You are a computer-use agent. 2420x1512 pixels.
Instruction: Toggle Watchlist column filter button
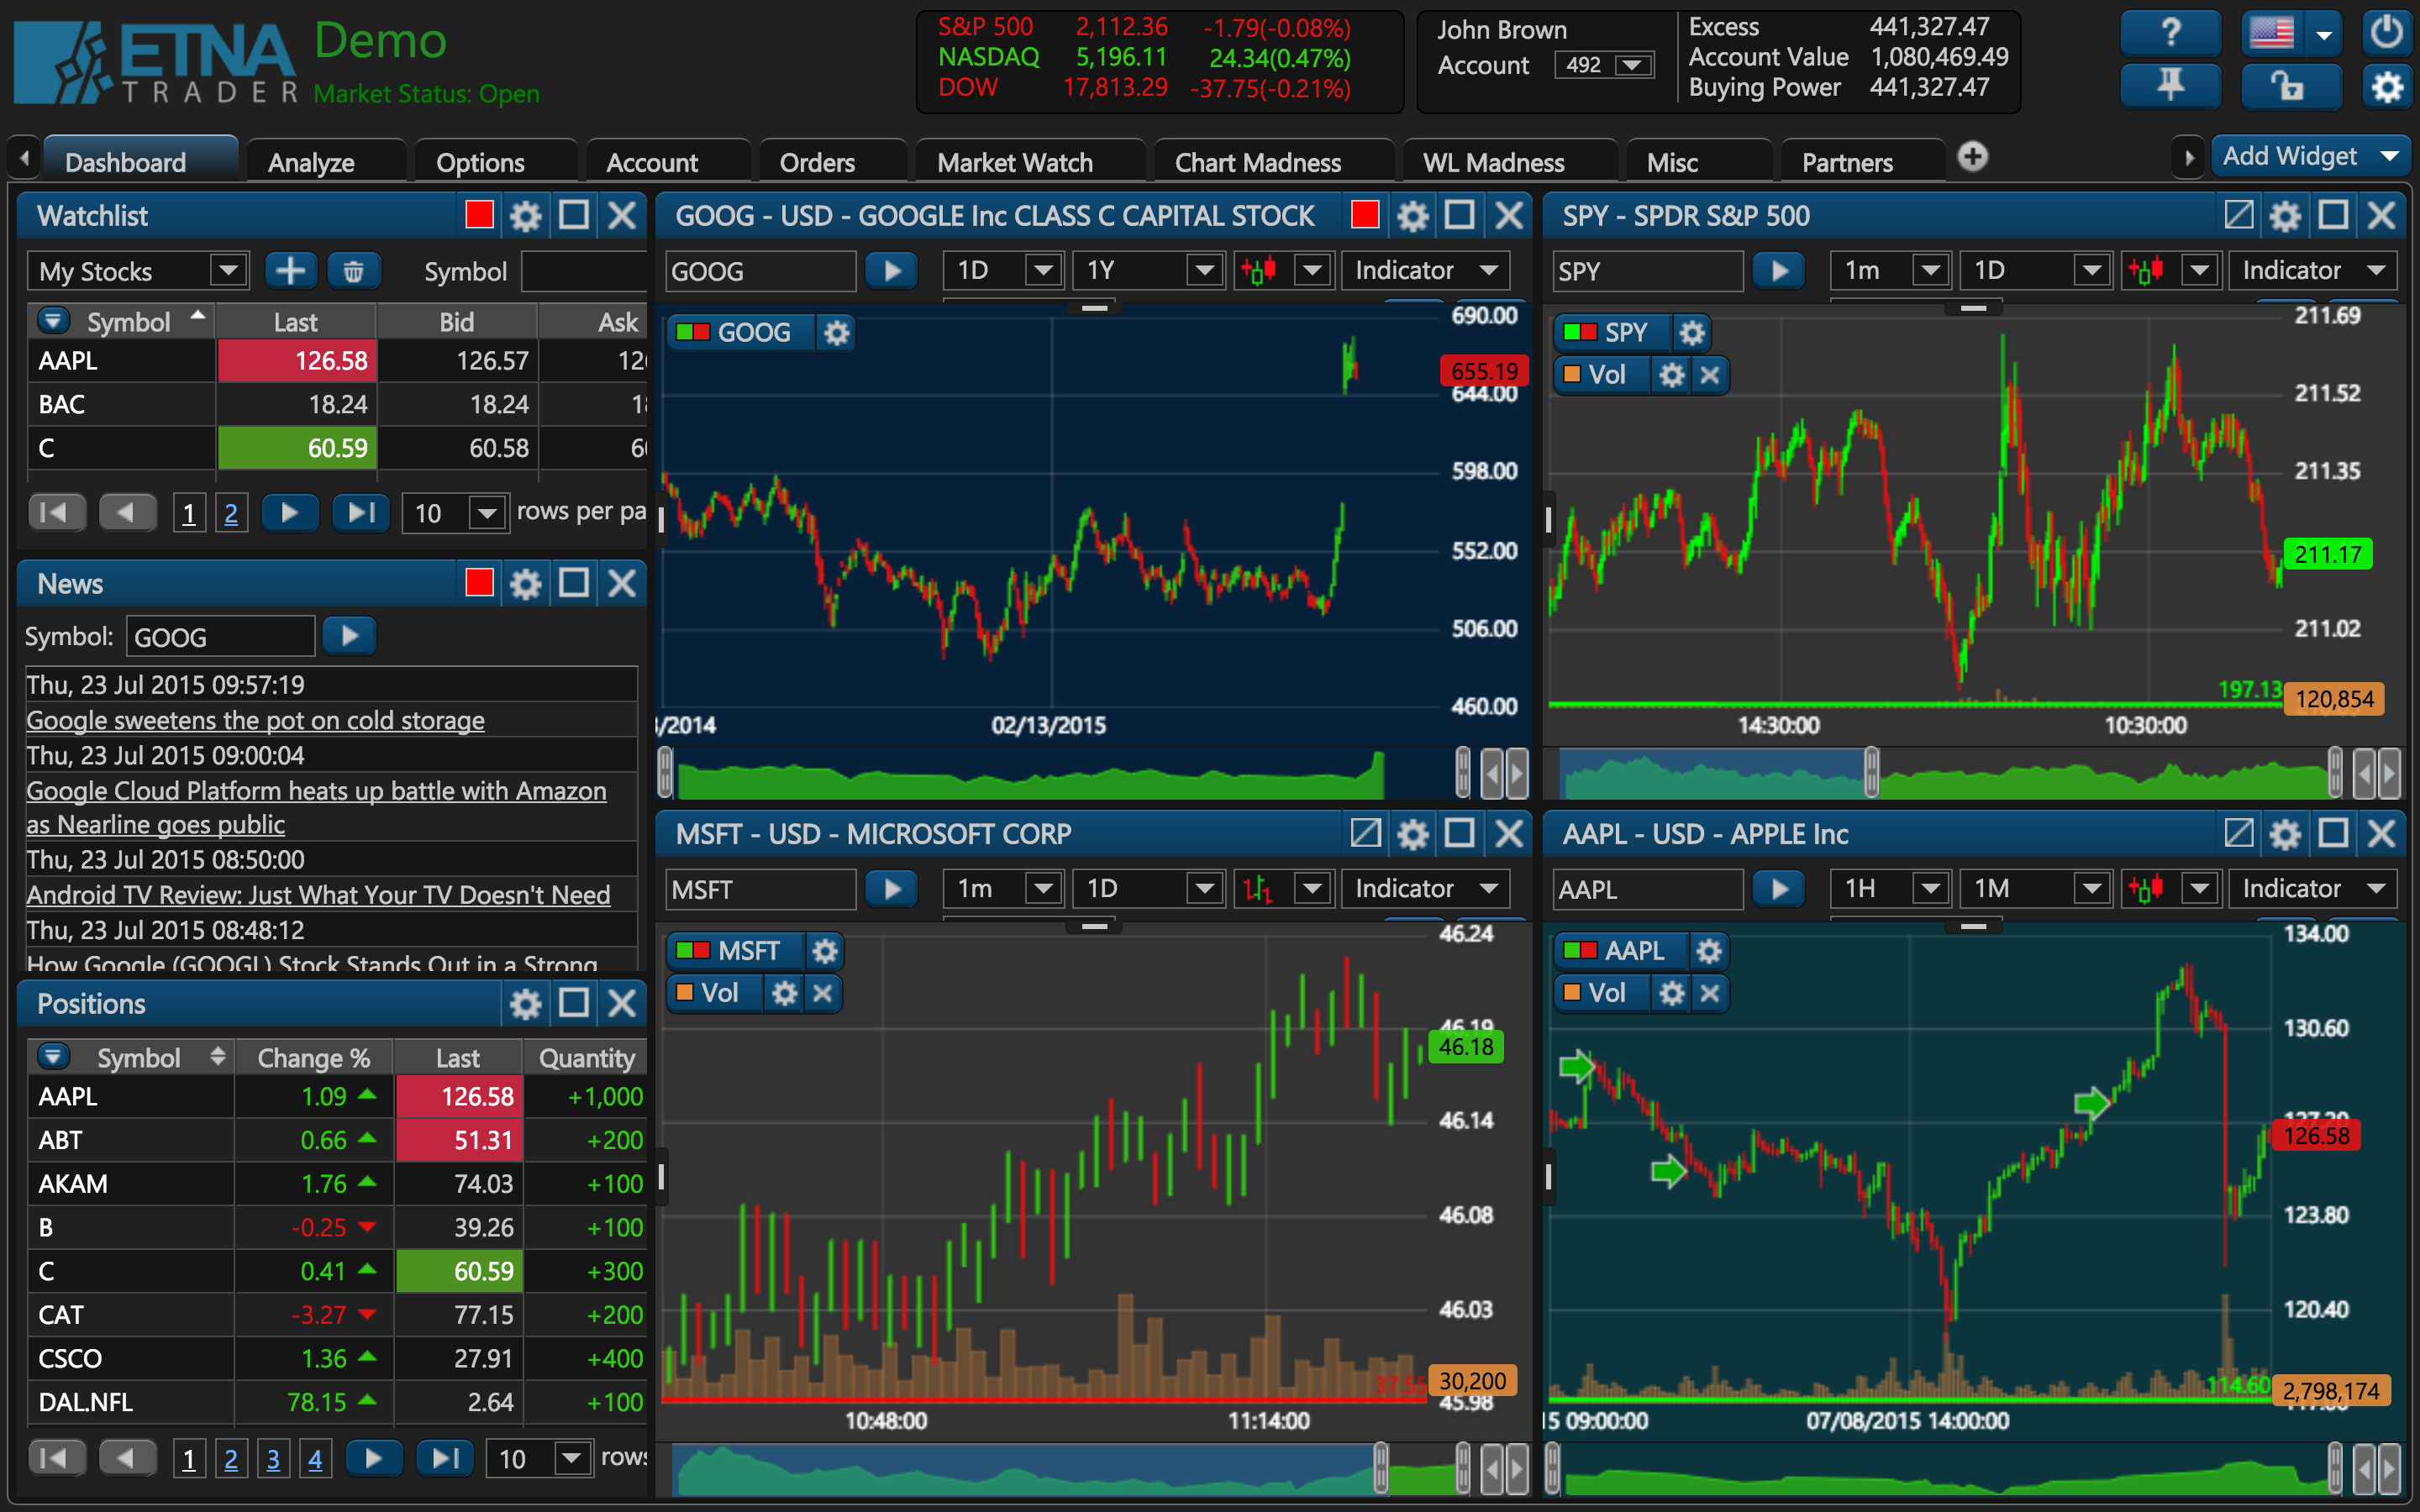(53, 321)
